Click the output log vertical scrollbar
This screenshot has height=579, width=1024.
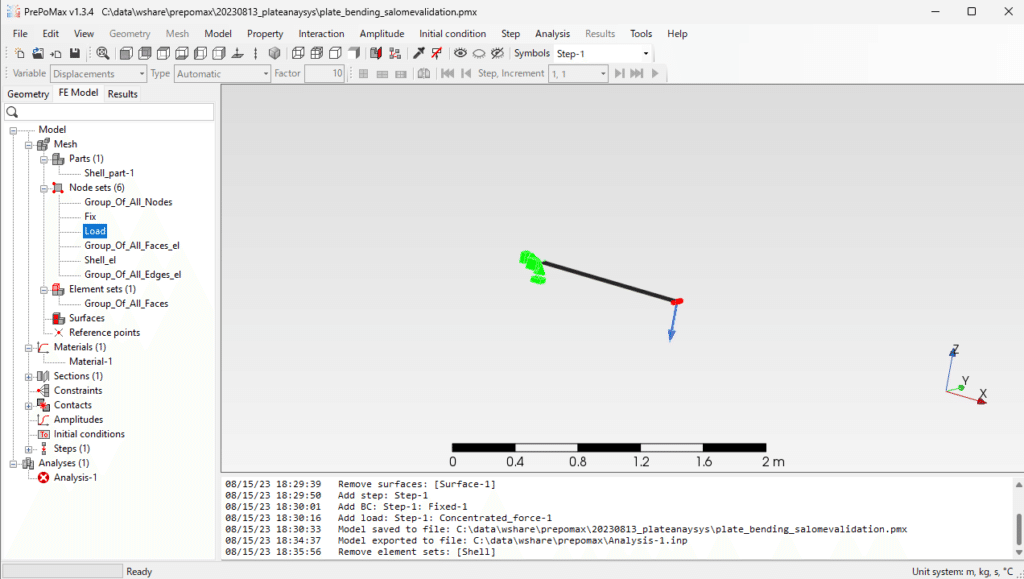(1018, 518)
